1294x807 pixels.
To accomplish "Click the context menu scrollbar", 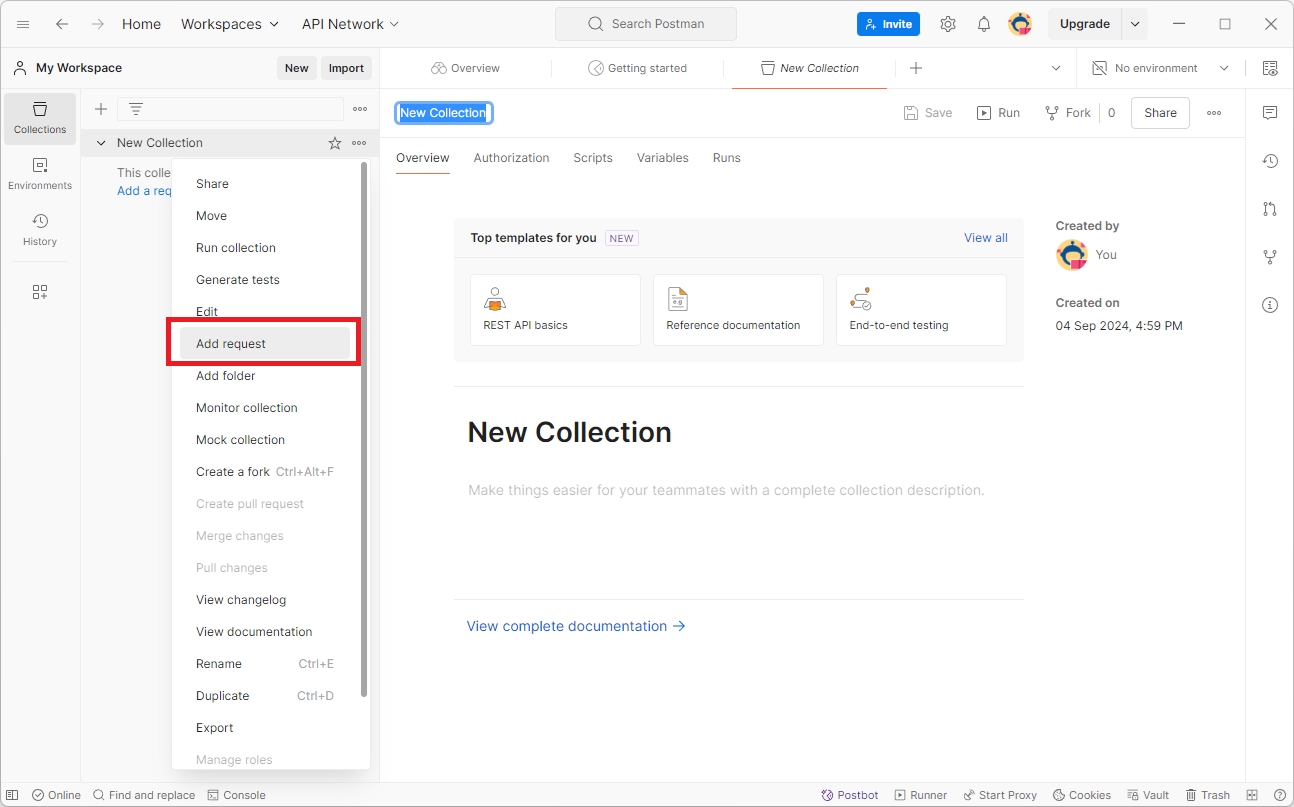I will pyautogui.click(x=364, y=430).
